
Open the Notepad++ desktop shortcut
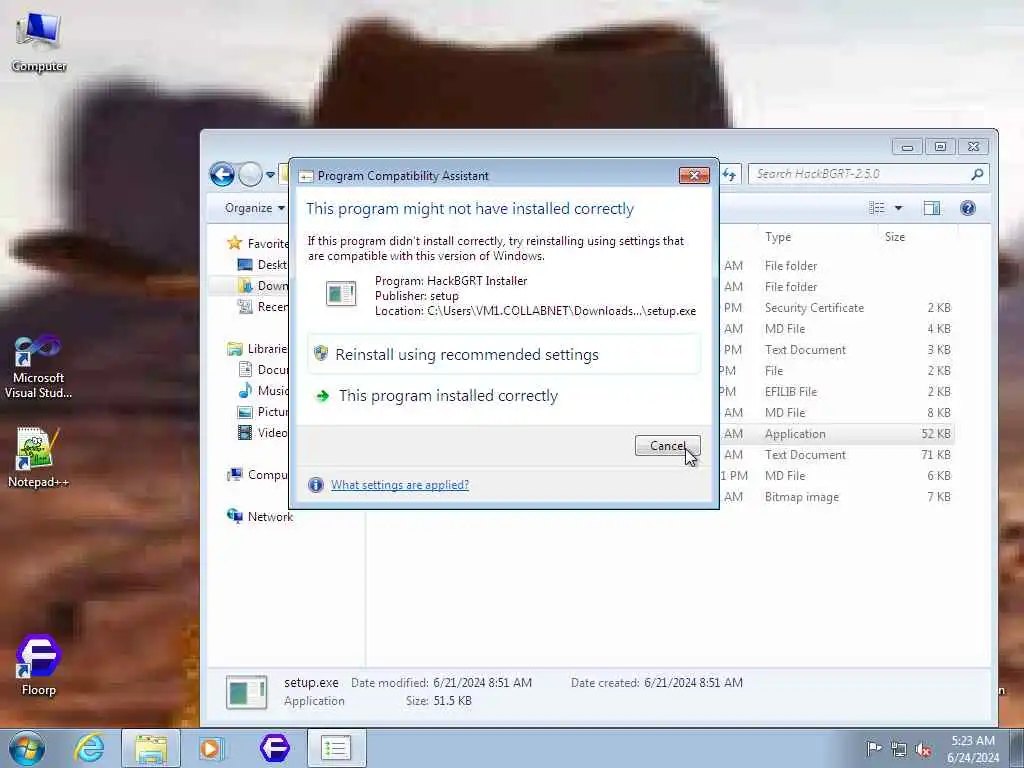click(x=38, y=457)
